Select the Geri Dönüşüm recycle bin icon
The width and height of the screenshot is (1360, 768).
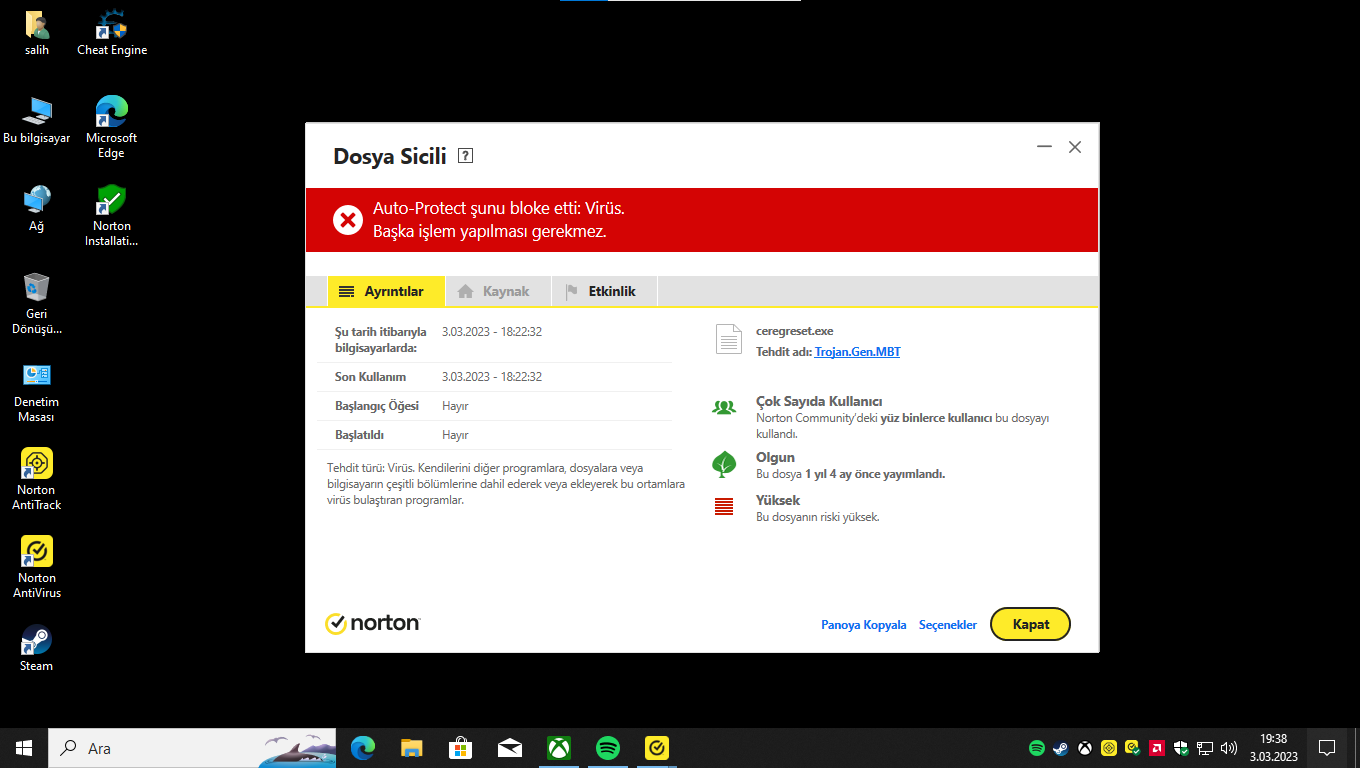pos(37,303)
